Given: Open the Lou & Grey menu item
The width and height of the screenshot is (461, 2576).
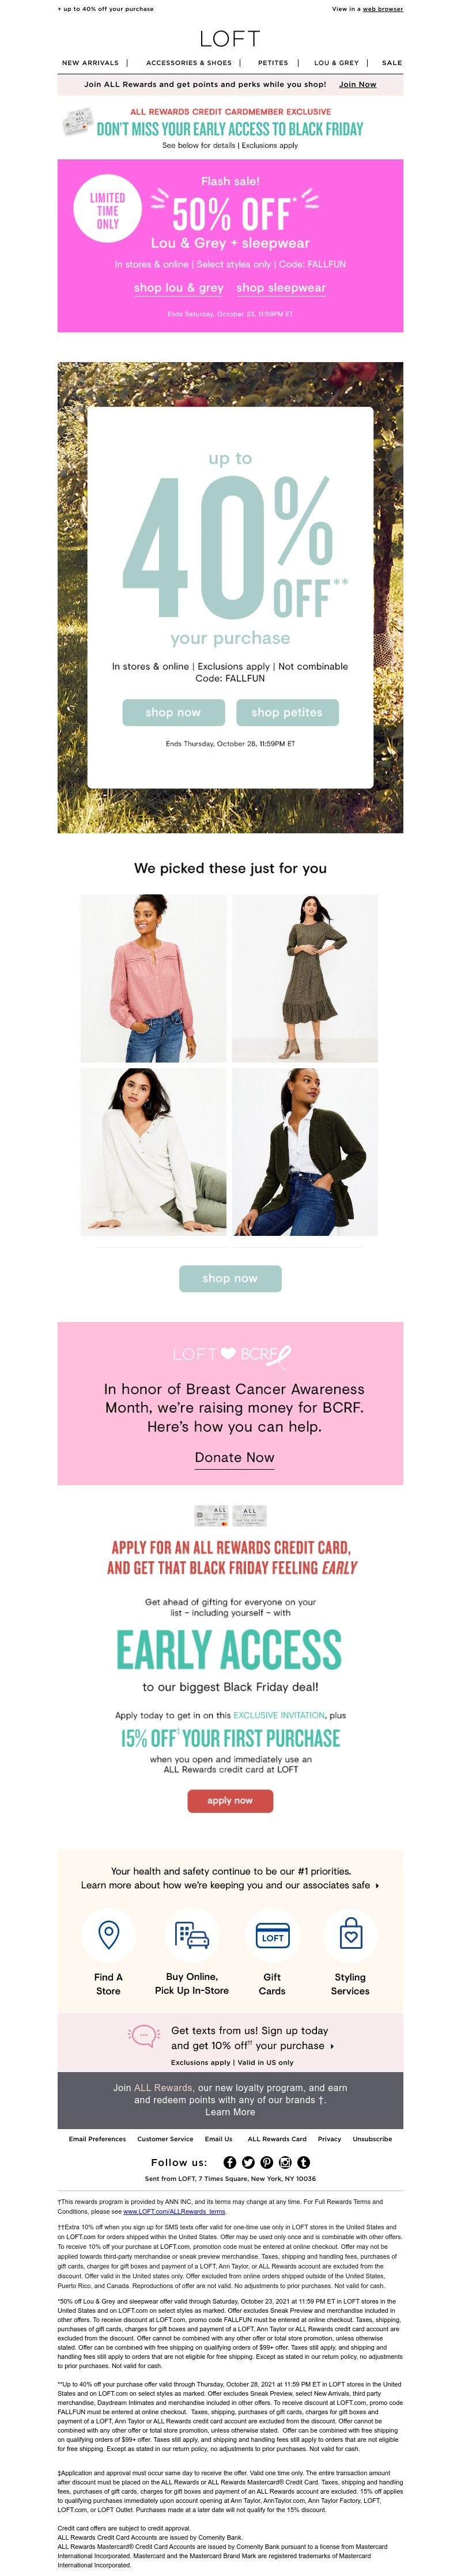Looking at the screenshot, I should [336, 62].
